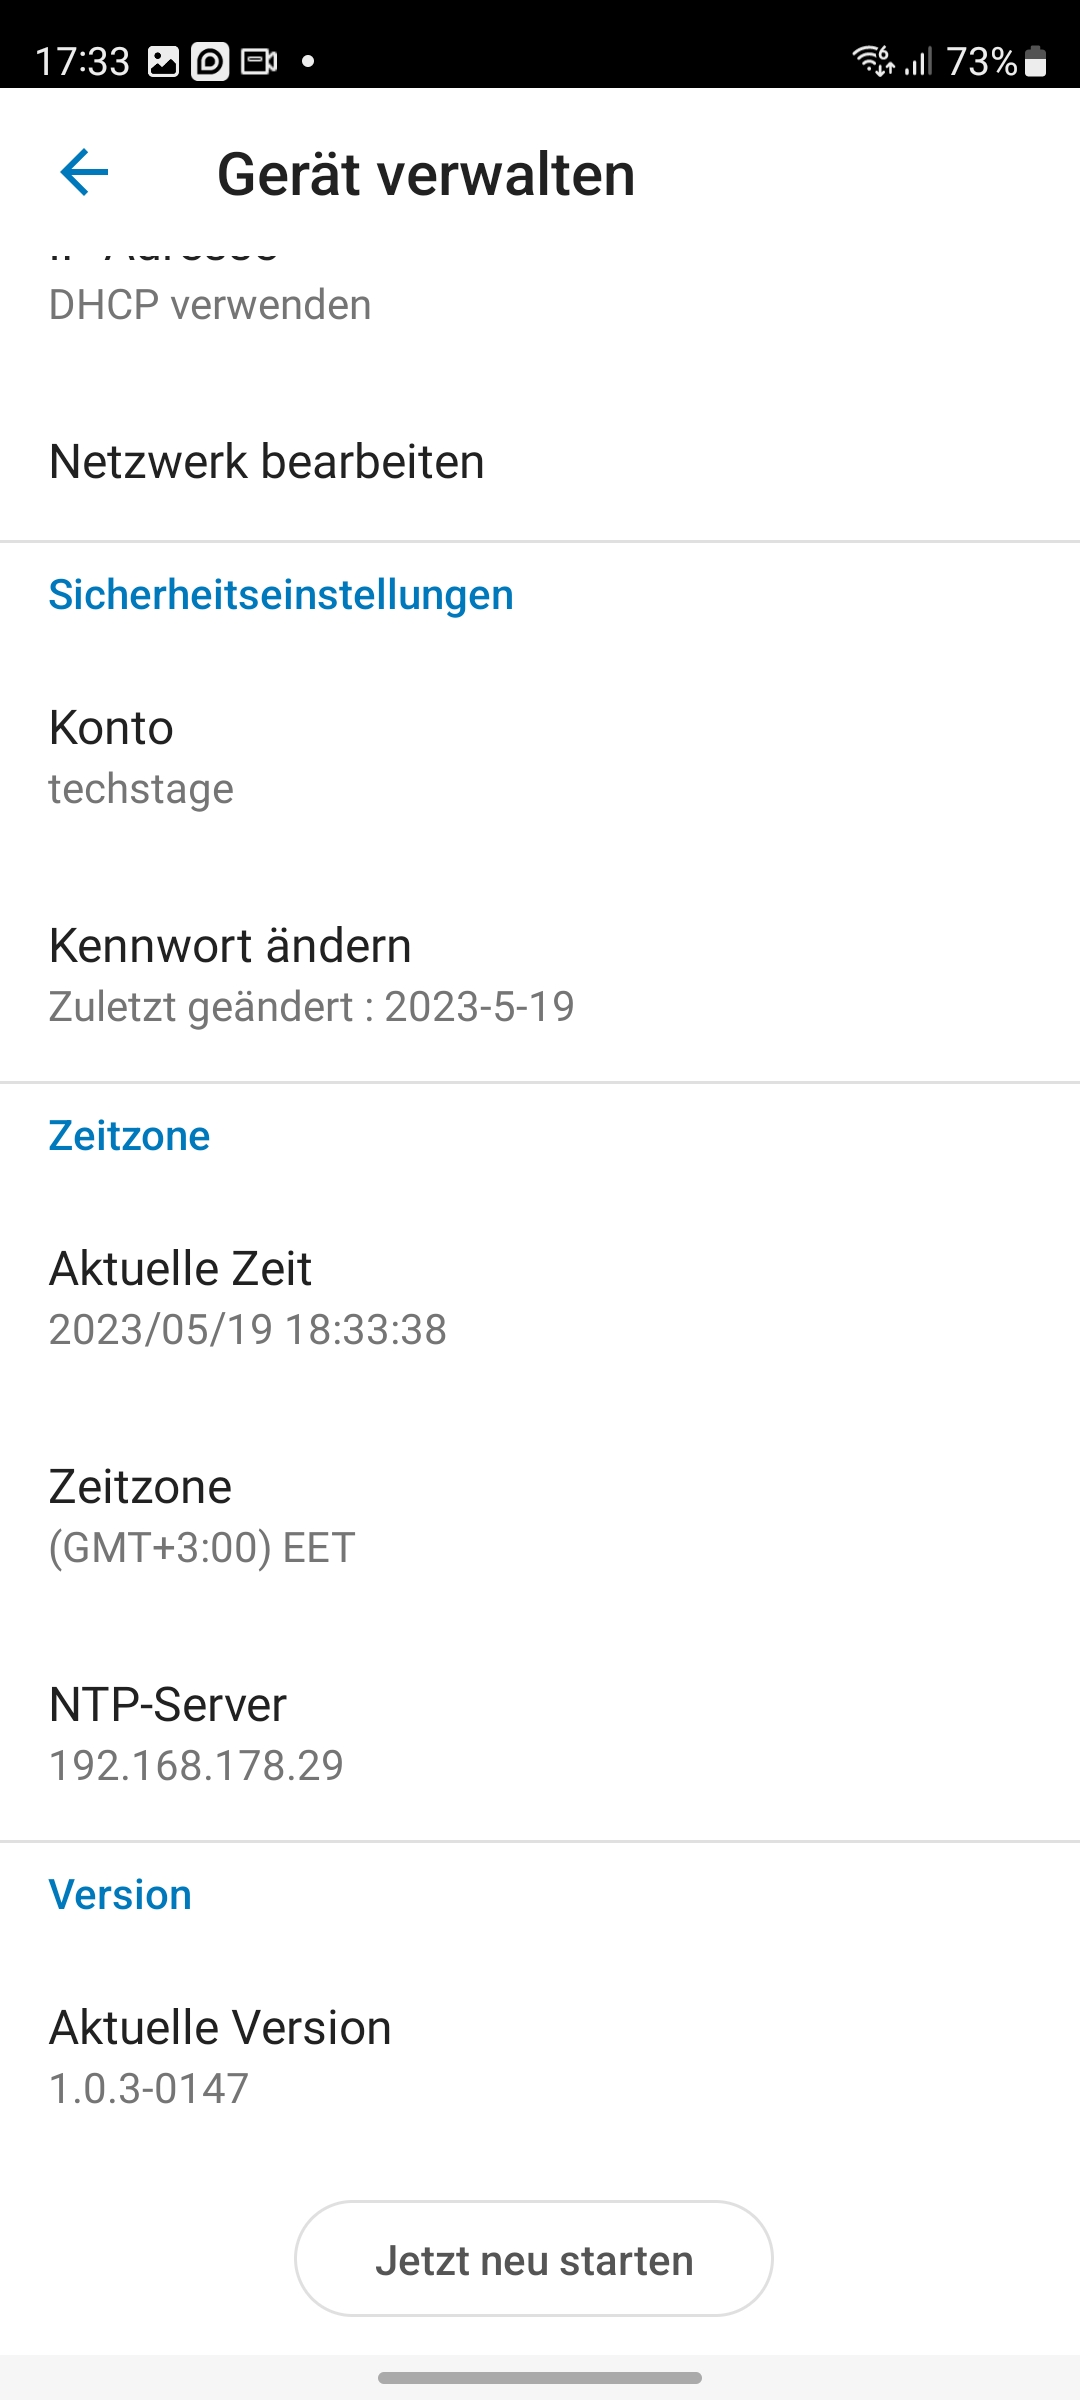Image resolution: width=1080 pixels, height=2400 pixels.
Task: Tap the mobile signal strength bars
Action: coord(918,62)
